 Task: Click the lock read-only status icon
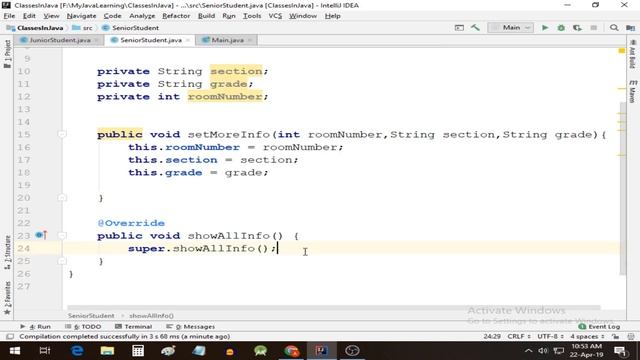616,337
